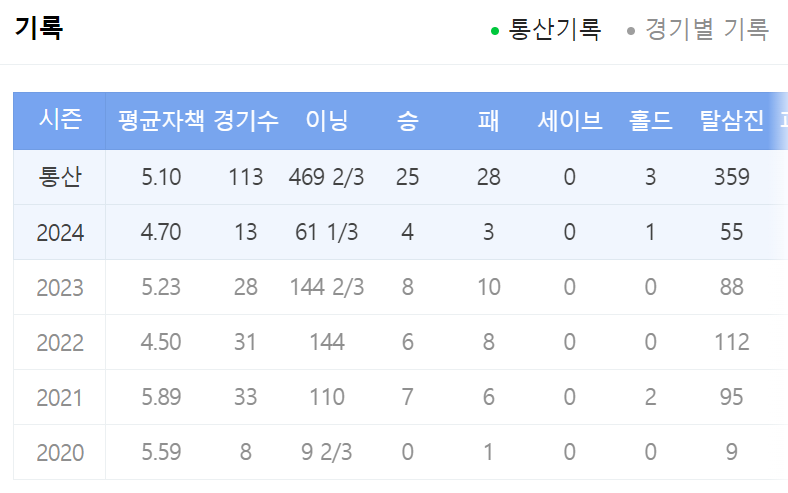The image size is (788, 493).
Task: Click the 탈삼진 column header
Action: pyautogui.click(x=732, y=121)
